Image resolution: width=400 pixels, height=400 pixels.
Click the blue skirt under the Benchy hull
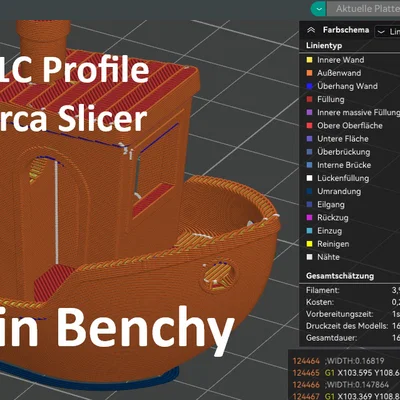[x=90, y=377]
